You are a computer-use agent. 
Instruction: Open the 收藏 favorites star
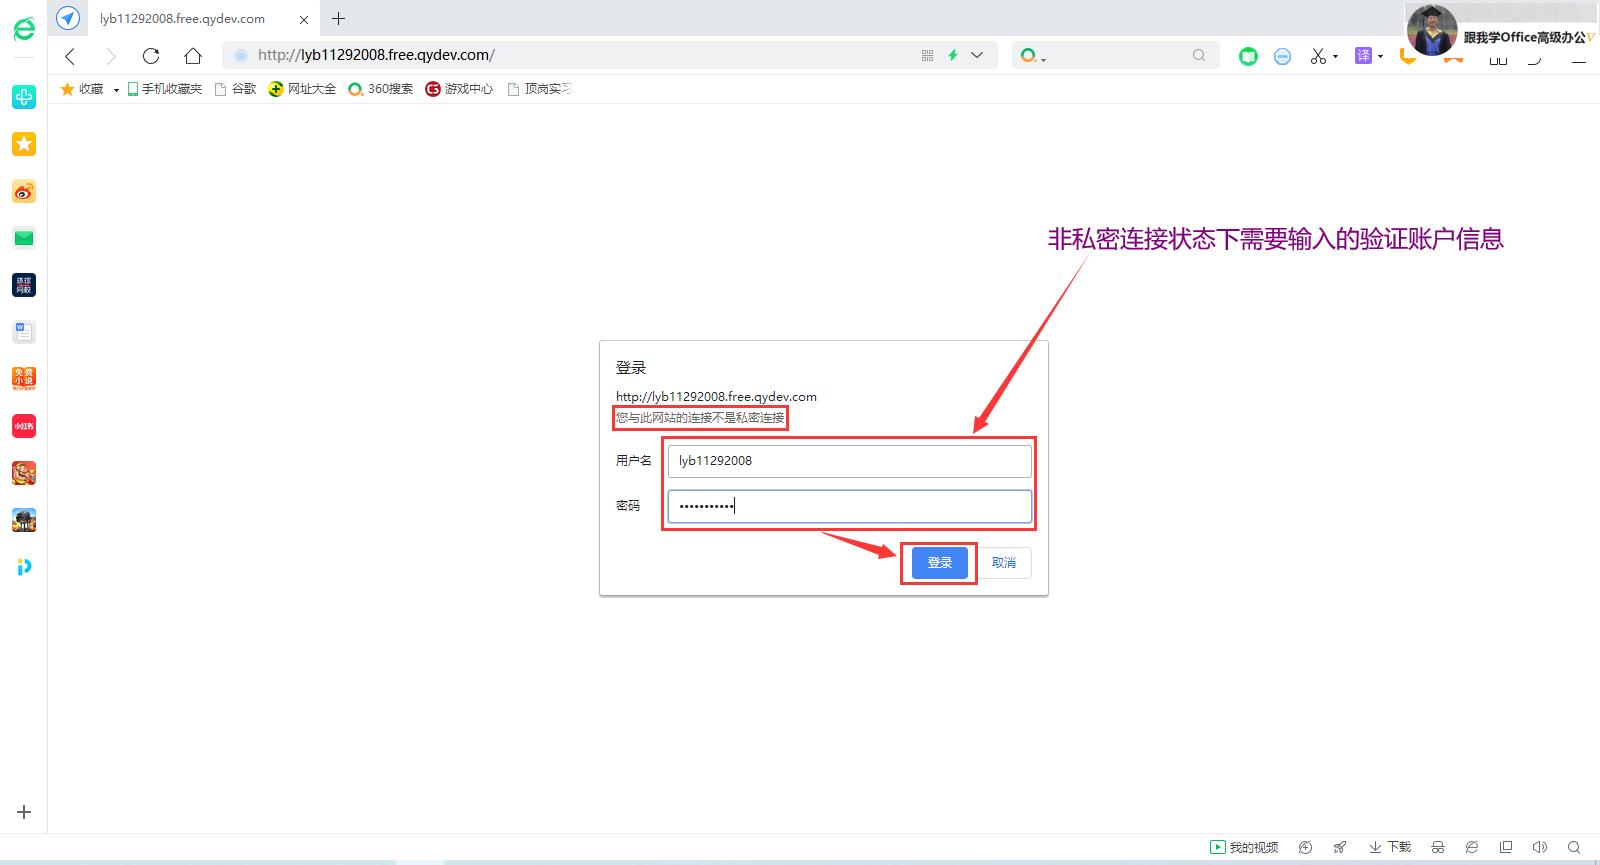tap(81, 89)
